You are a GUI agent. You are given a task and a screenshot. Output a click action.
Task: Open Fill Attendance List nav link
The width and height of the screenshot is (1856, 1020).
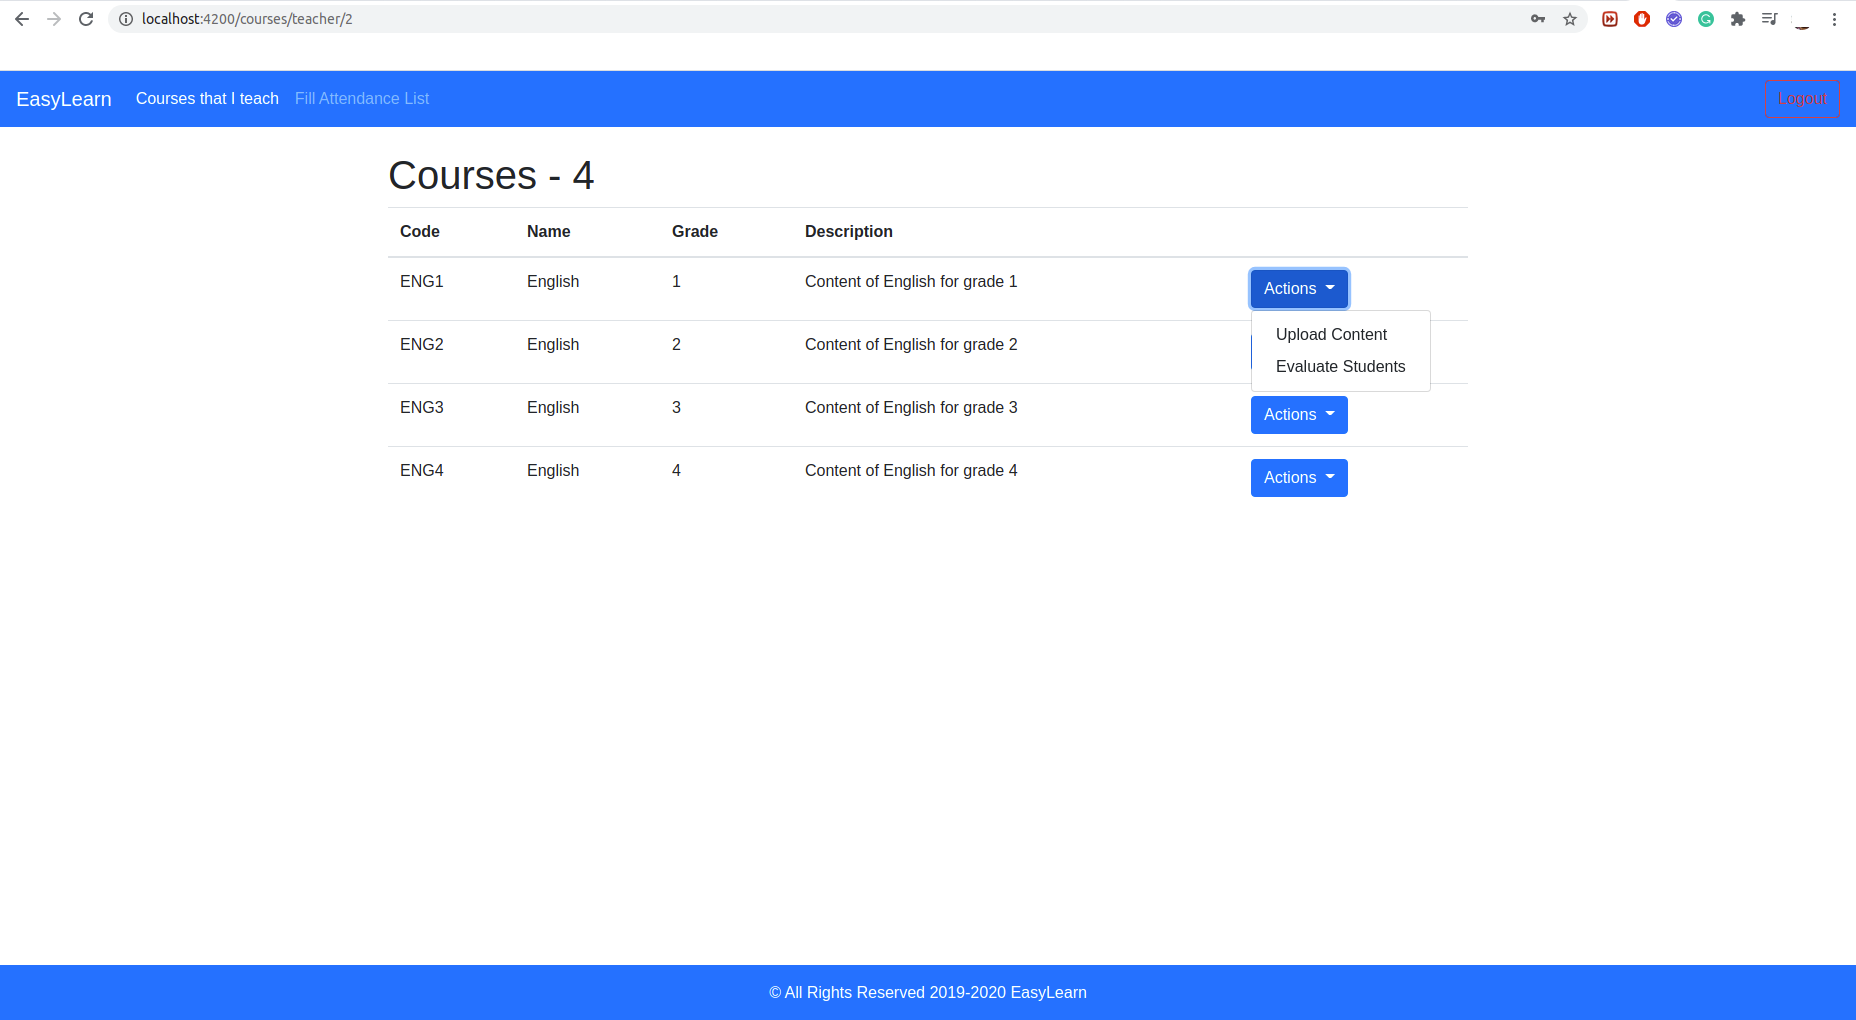pyautogui.click(x=362, y=98)
